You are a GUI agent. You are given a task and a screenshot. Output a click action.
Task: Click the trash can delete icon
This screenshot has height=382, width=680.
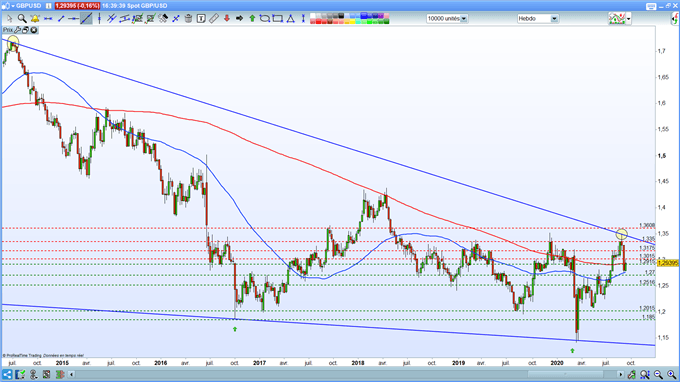pyautogui.click(x=188, y=19)
